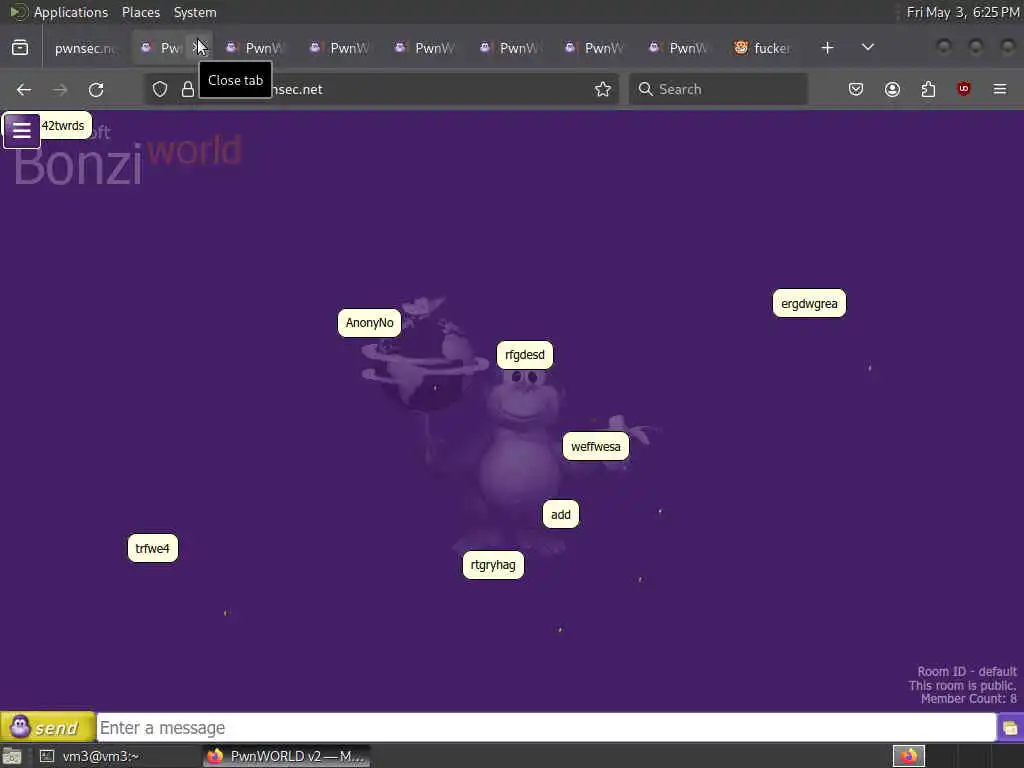This screenshot has height=768, width=1024.
Task: Select the weffwesa user bubble
Action: point(596,447)
